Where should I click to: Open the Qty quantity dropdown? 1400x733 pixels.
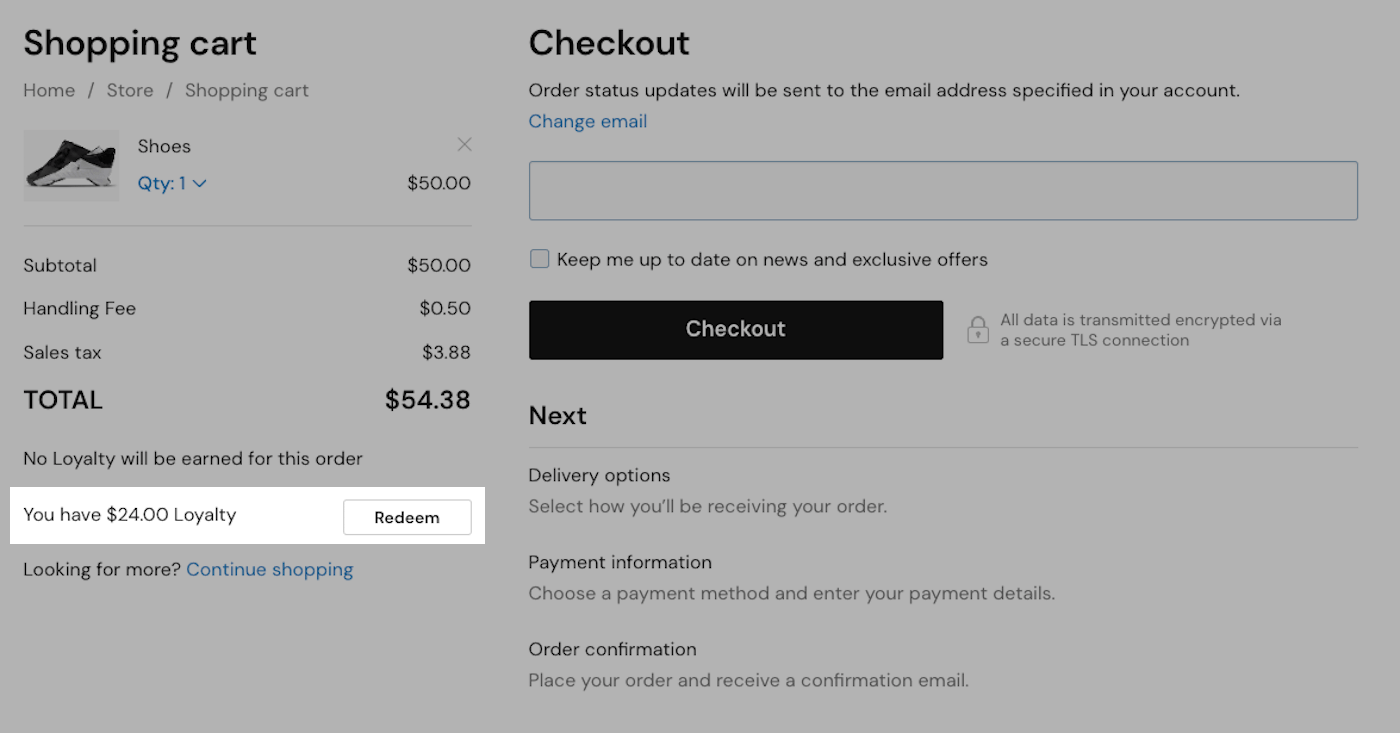[x=171, y=183]
